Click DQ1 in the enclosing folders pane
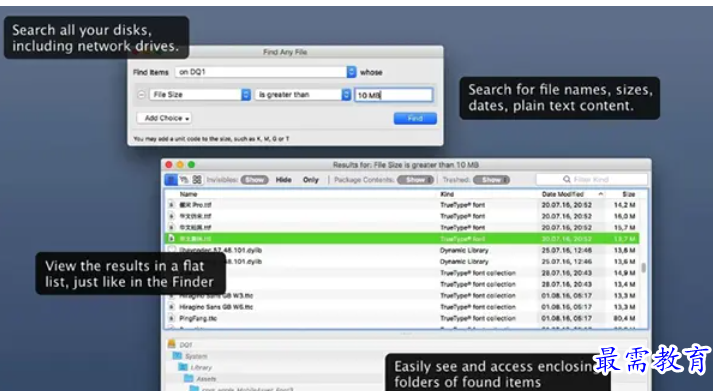Screen dimensions: 717x391 point(186,345)
